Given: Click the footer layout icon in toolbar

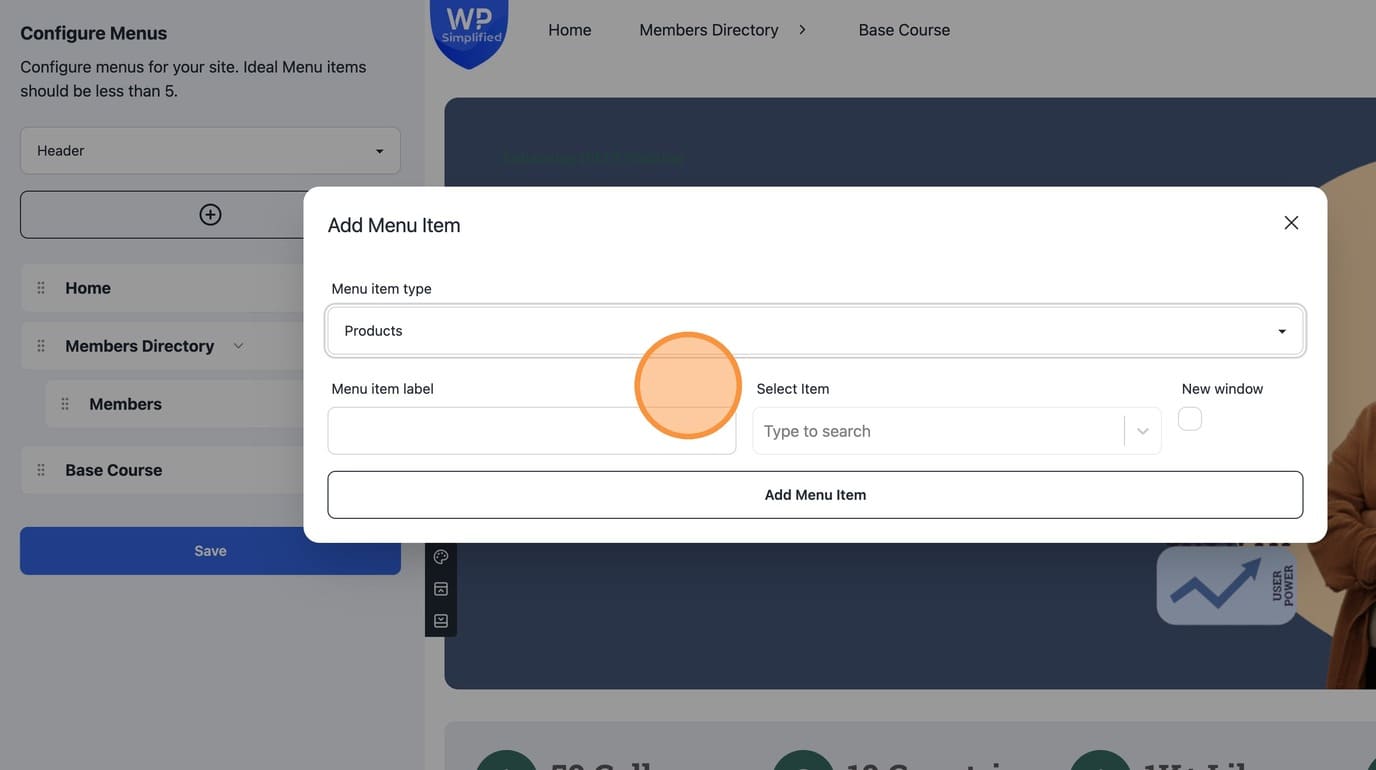Looking at the screenshot, I should pyautogui.click(x=441, y=621).
